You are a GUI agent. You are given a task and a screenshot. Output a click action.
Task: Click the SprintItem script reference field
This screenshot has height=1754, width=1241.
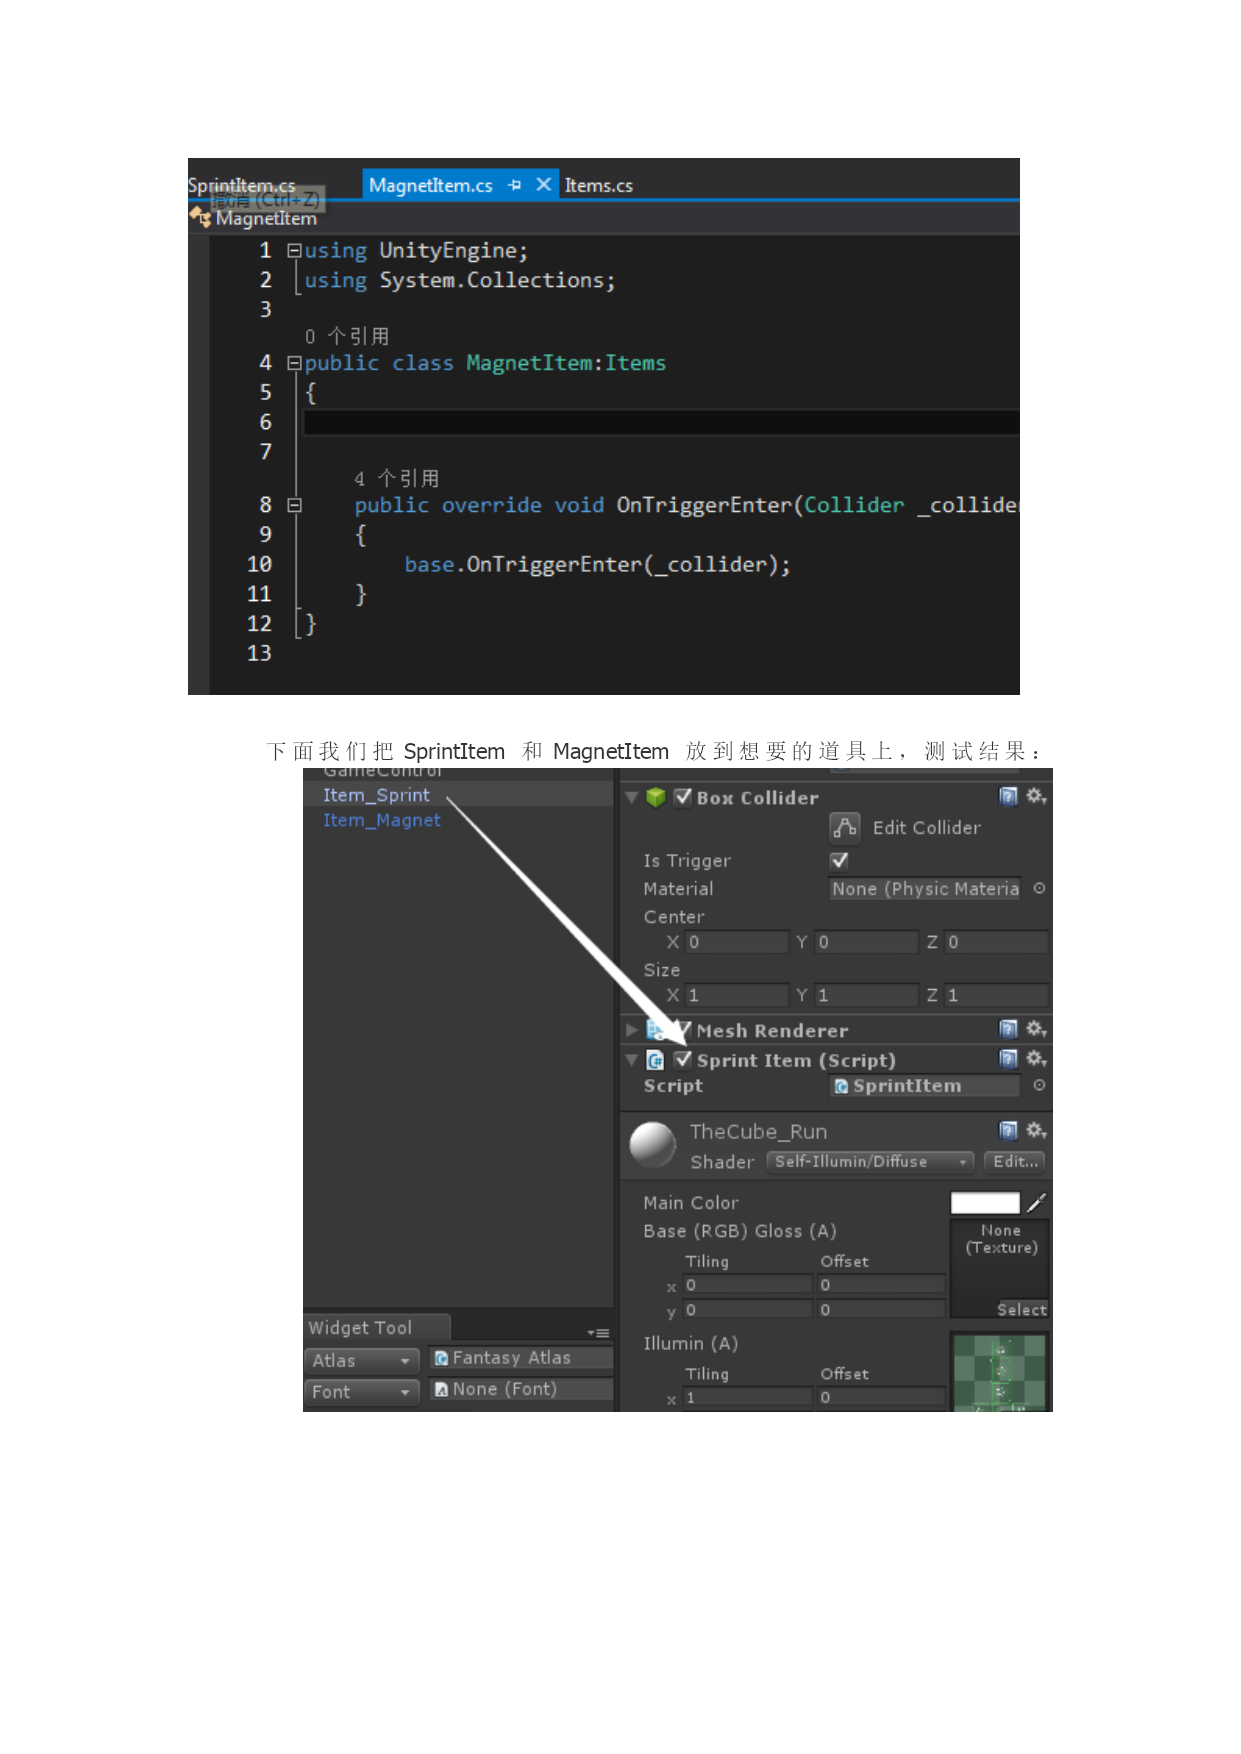click(x=925, y=1085)
